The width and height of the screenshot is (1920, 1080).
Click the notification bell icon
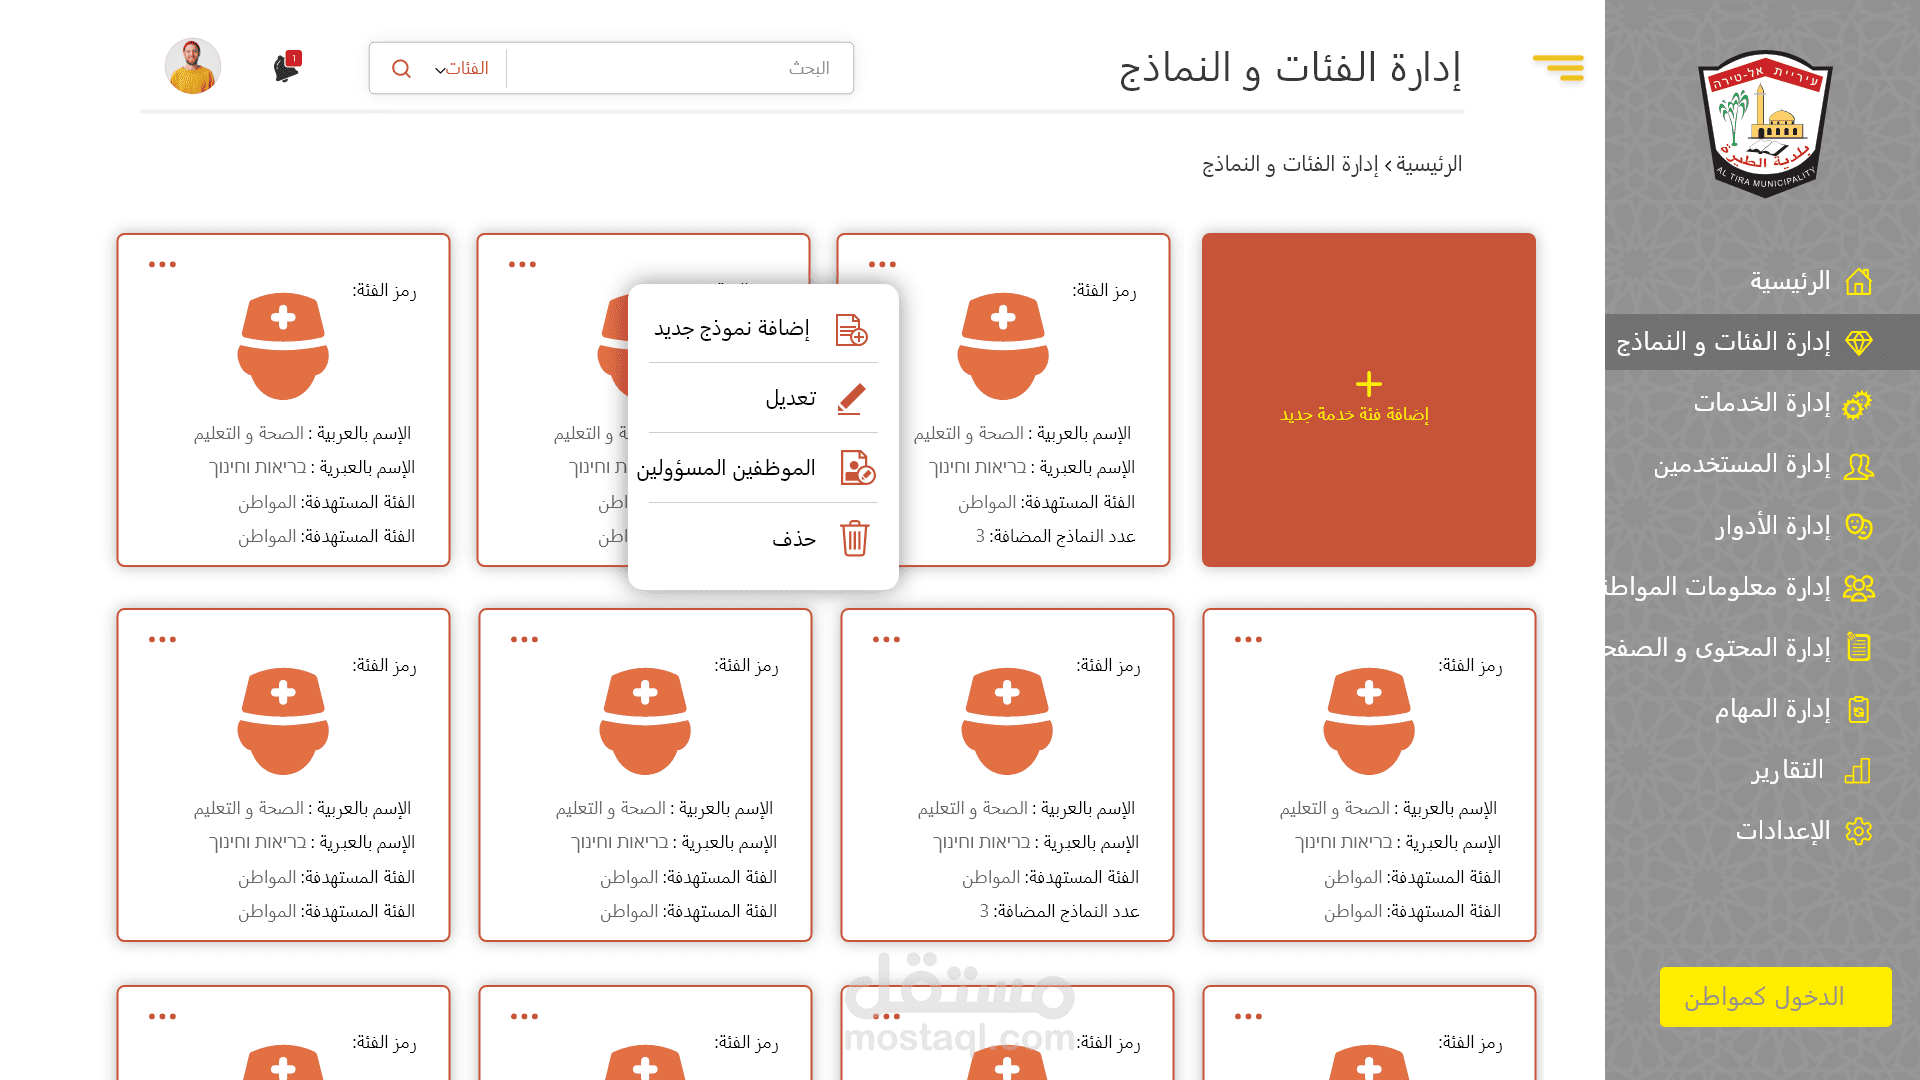(x=286, y=68)
